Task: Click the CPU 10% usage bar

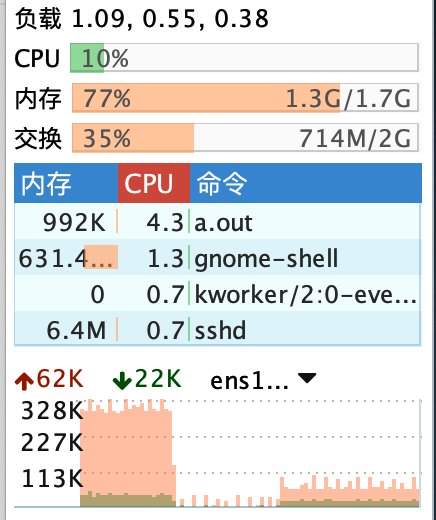Action: click(x=244, y=58)
